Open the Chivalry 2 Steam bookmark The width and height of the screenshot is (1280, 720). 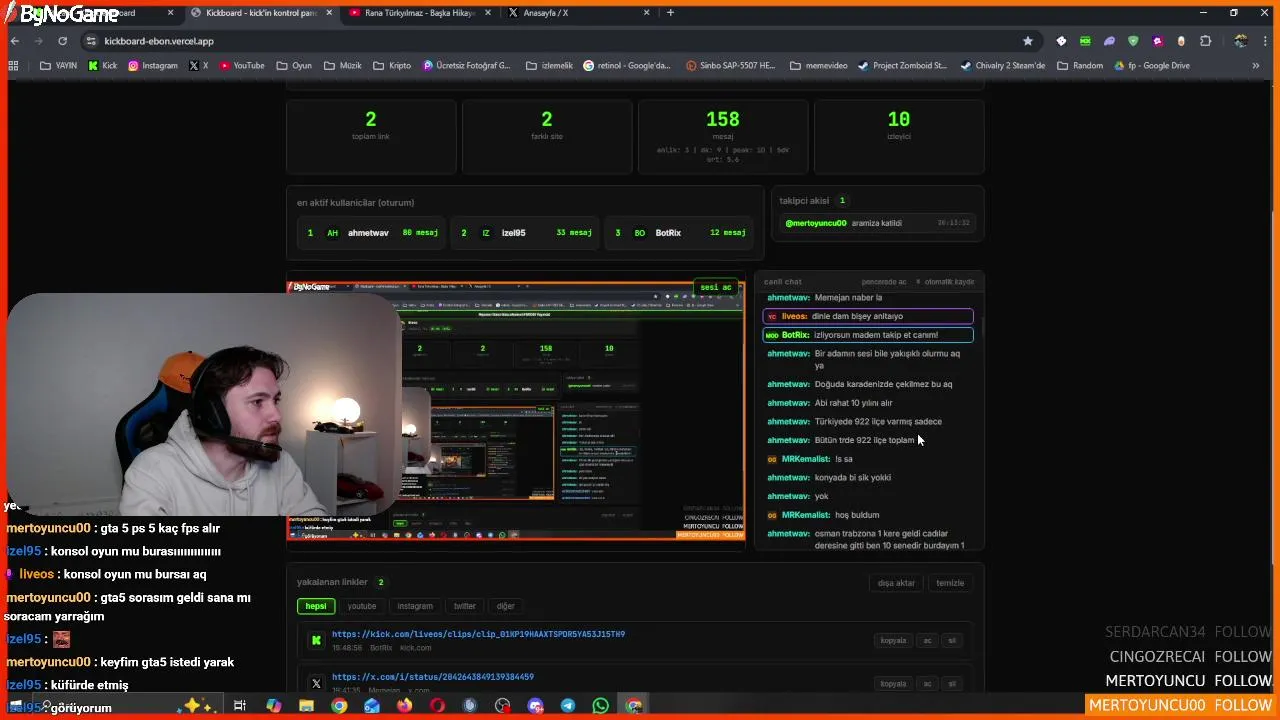[x=1002, y=66]
